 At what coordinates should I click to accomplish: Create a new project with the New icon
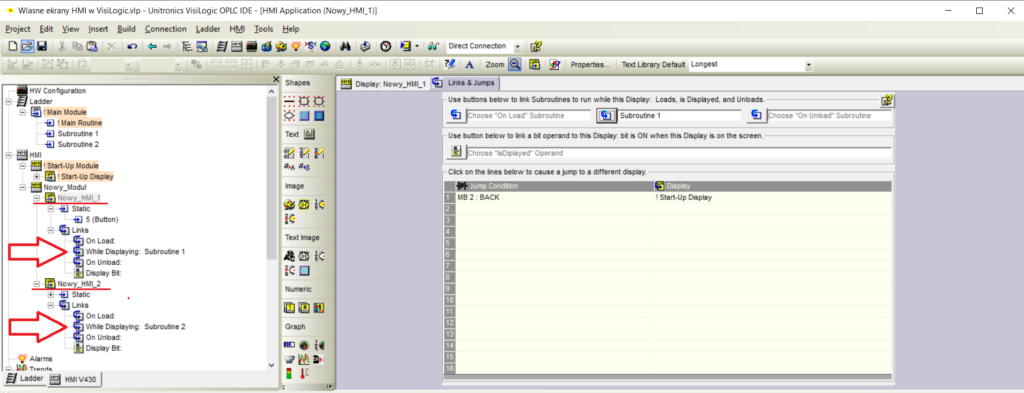click(12, 46)
